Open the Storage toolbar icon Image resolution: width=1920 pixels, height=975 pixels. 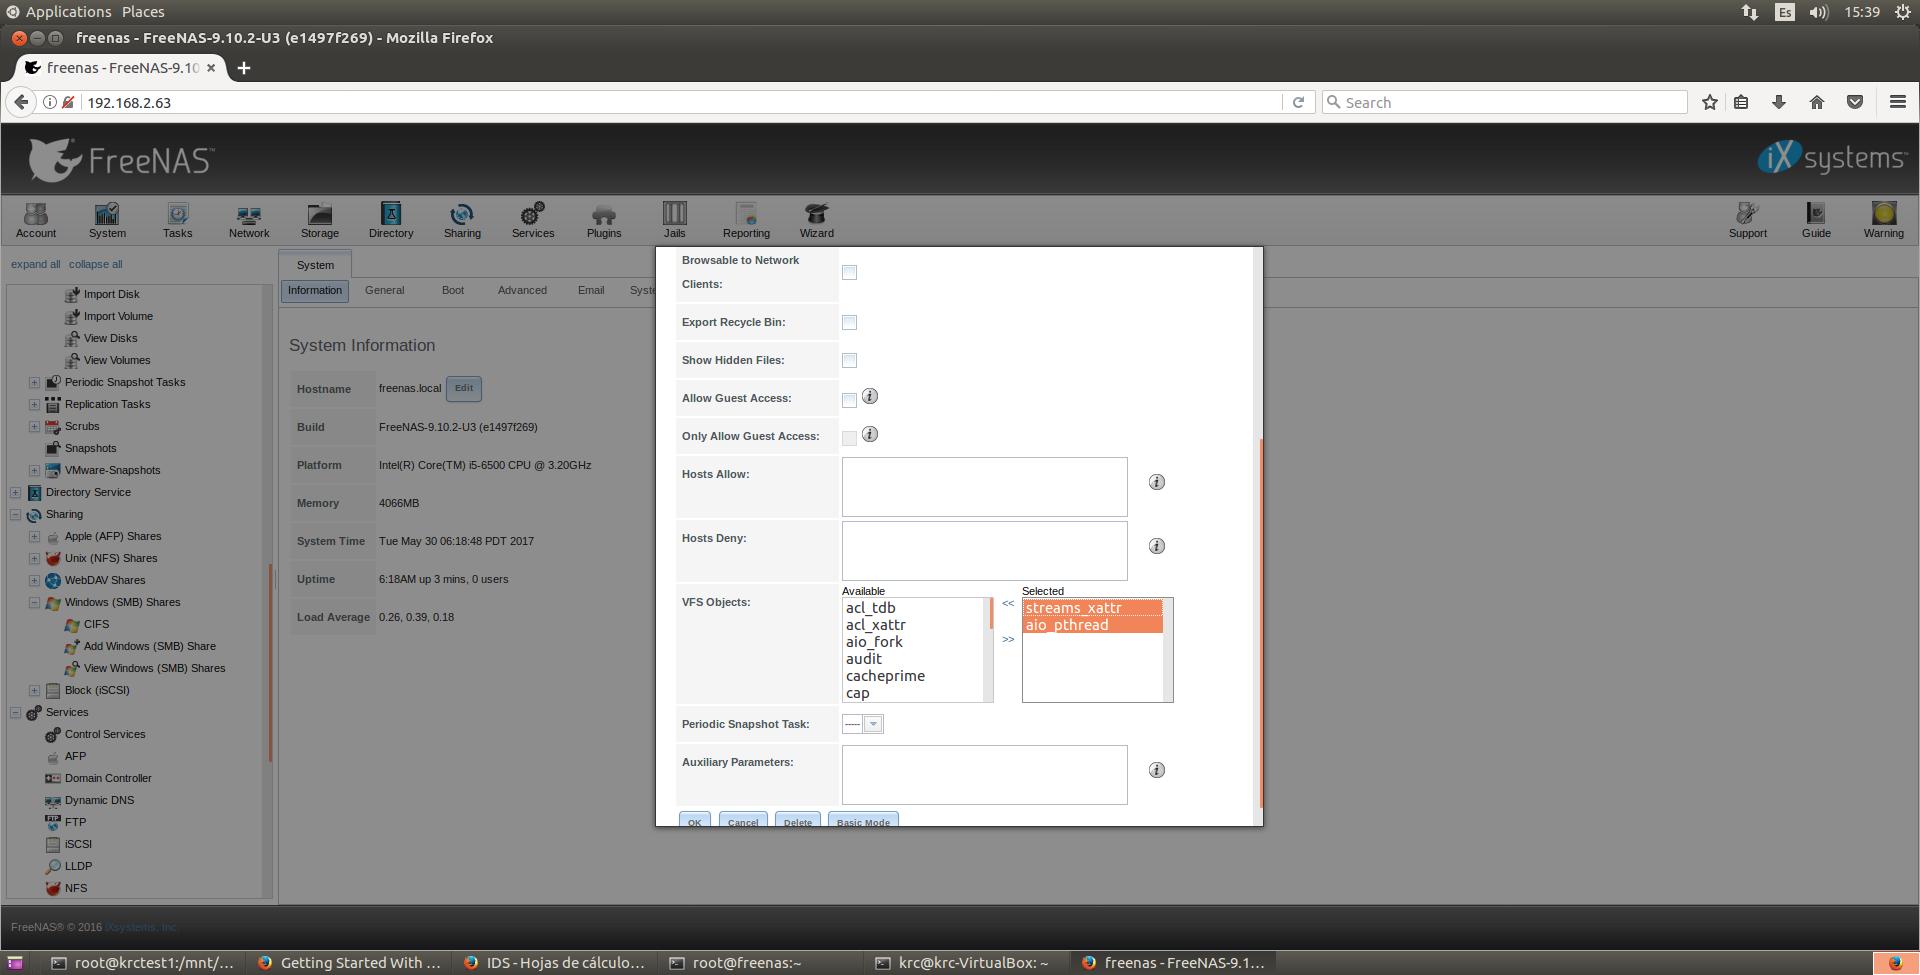(320, 220)
